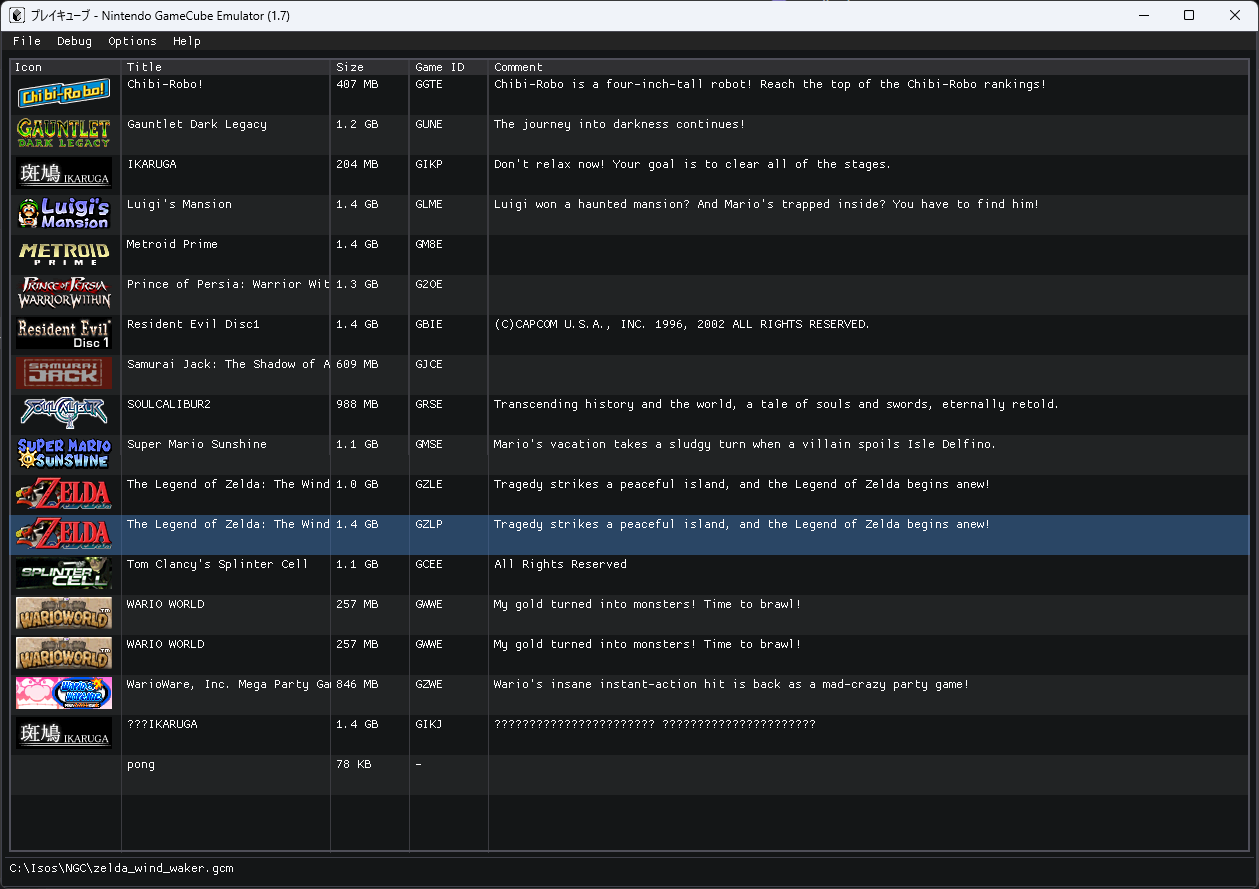Click the Resident Evil Disc 1 banner icon
Screen dimensions: 1259x889
[64, 334]
